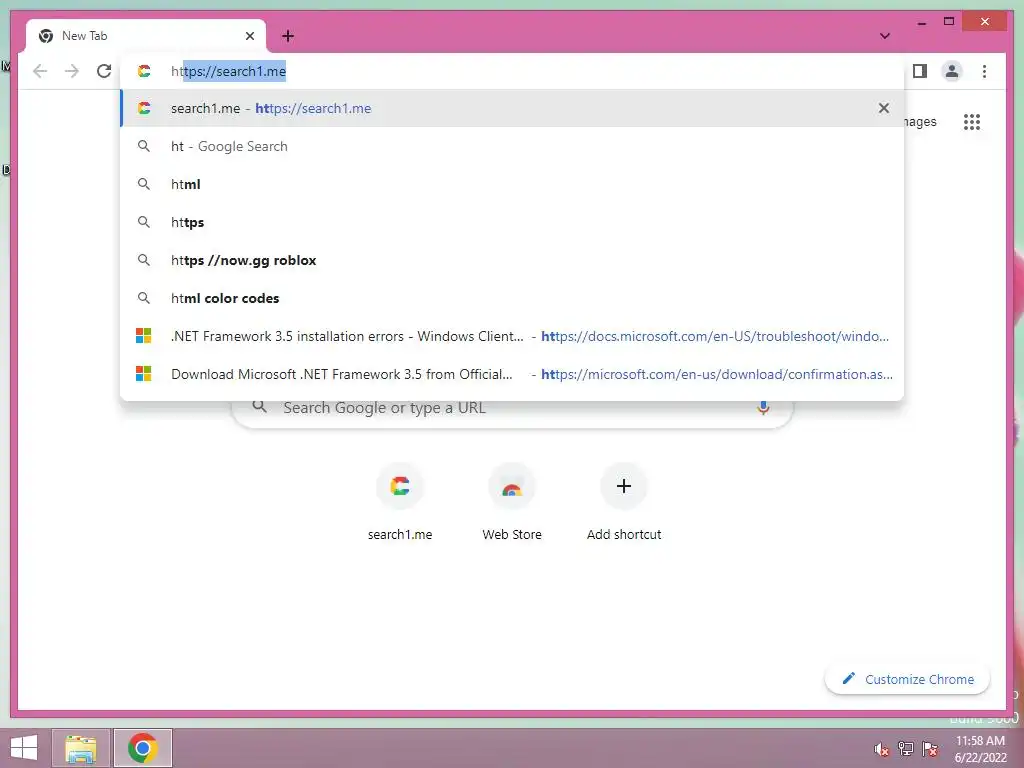The width and height of the screenshot is (1024, 768).
Task: Open the search1.me shortcut tile
Action: pyautogui.click(x=400, y=502)
